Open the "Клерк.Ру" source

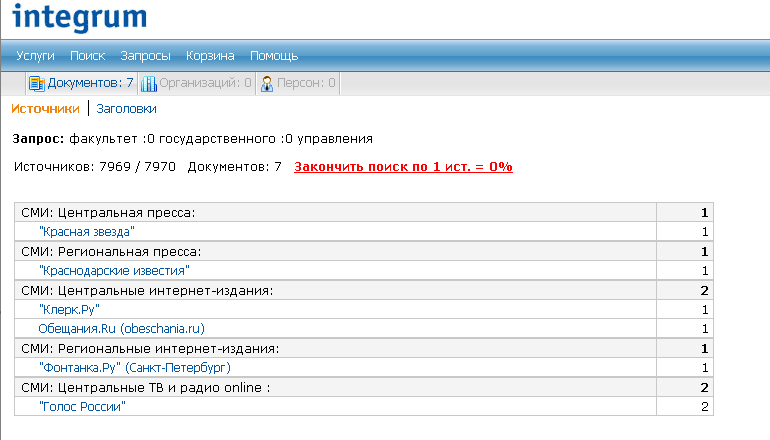69,309
